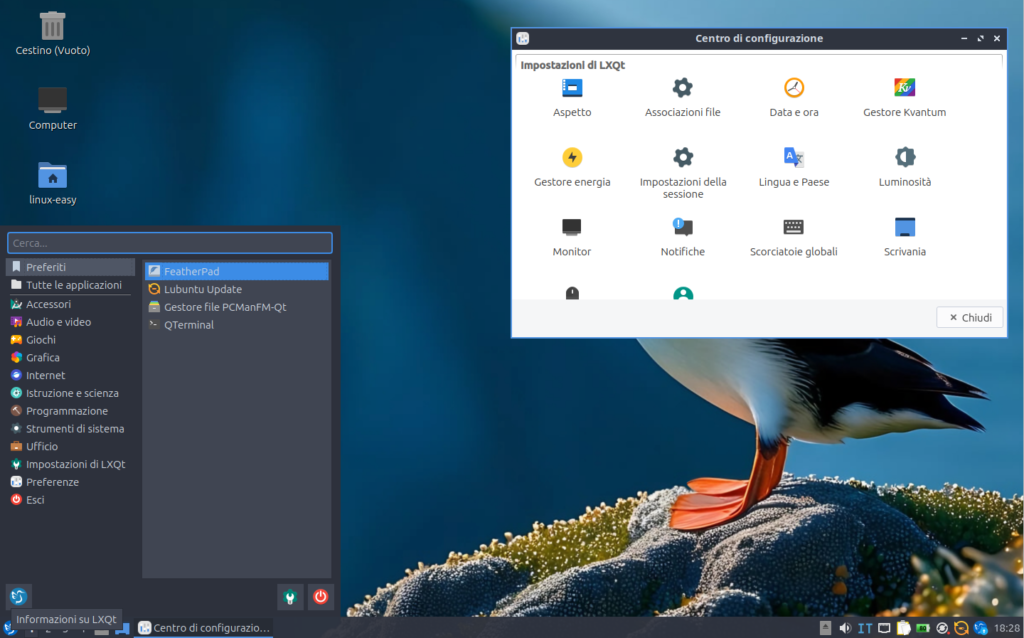This screenshot has width=1024, height=638.
Task: Switch to the Tutte le applicazioni category
Action: pyautogui.click(x=69, y=285)
